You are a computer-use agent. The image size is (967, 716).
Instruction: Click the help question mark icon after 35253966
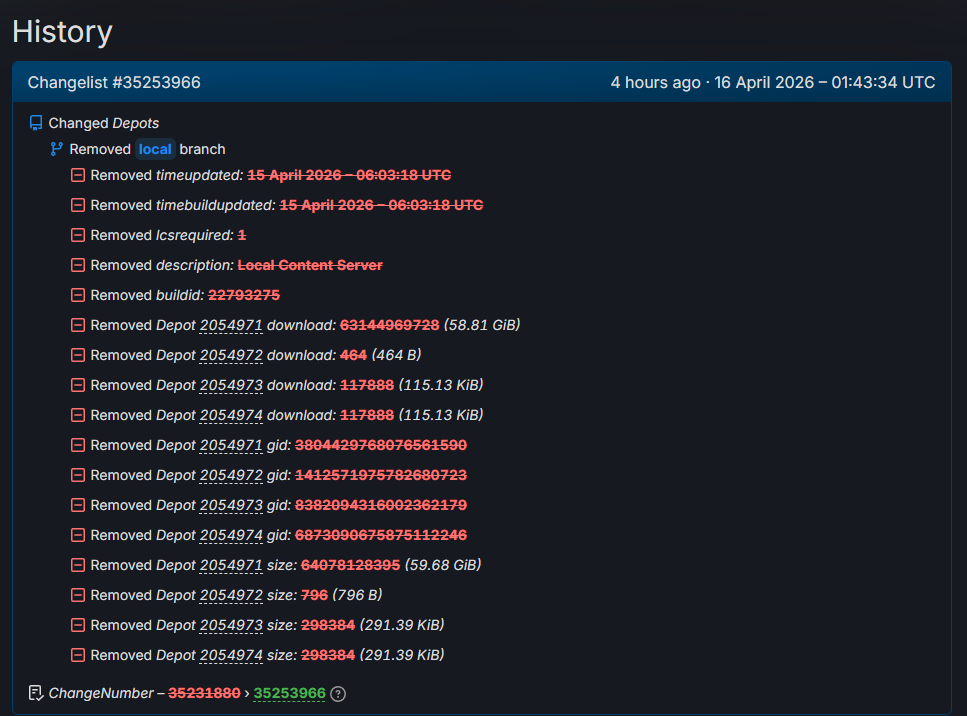tap(338, 694)
